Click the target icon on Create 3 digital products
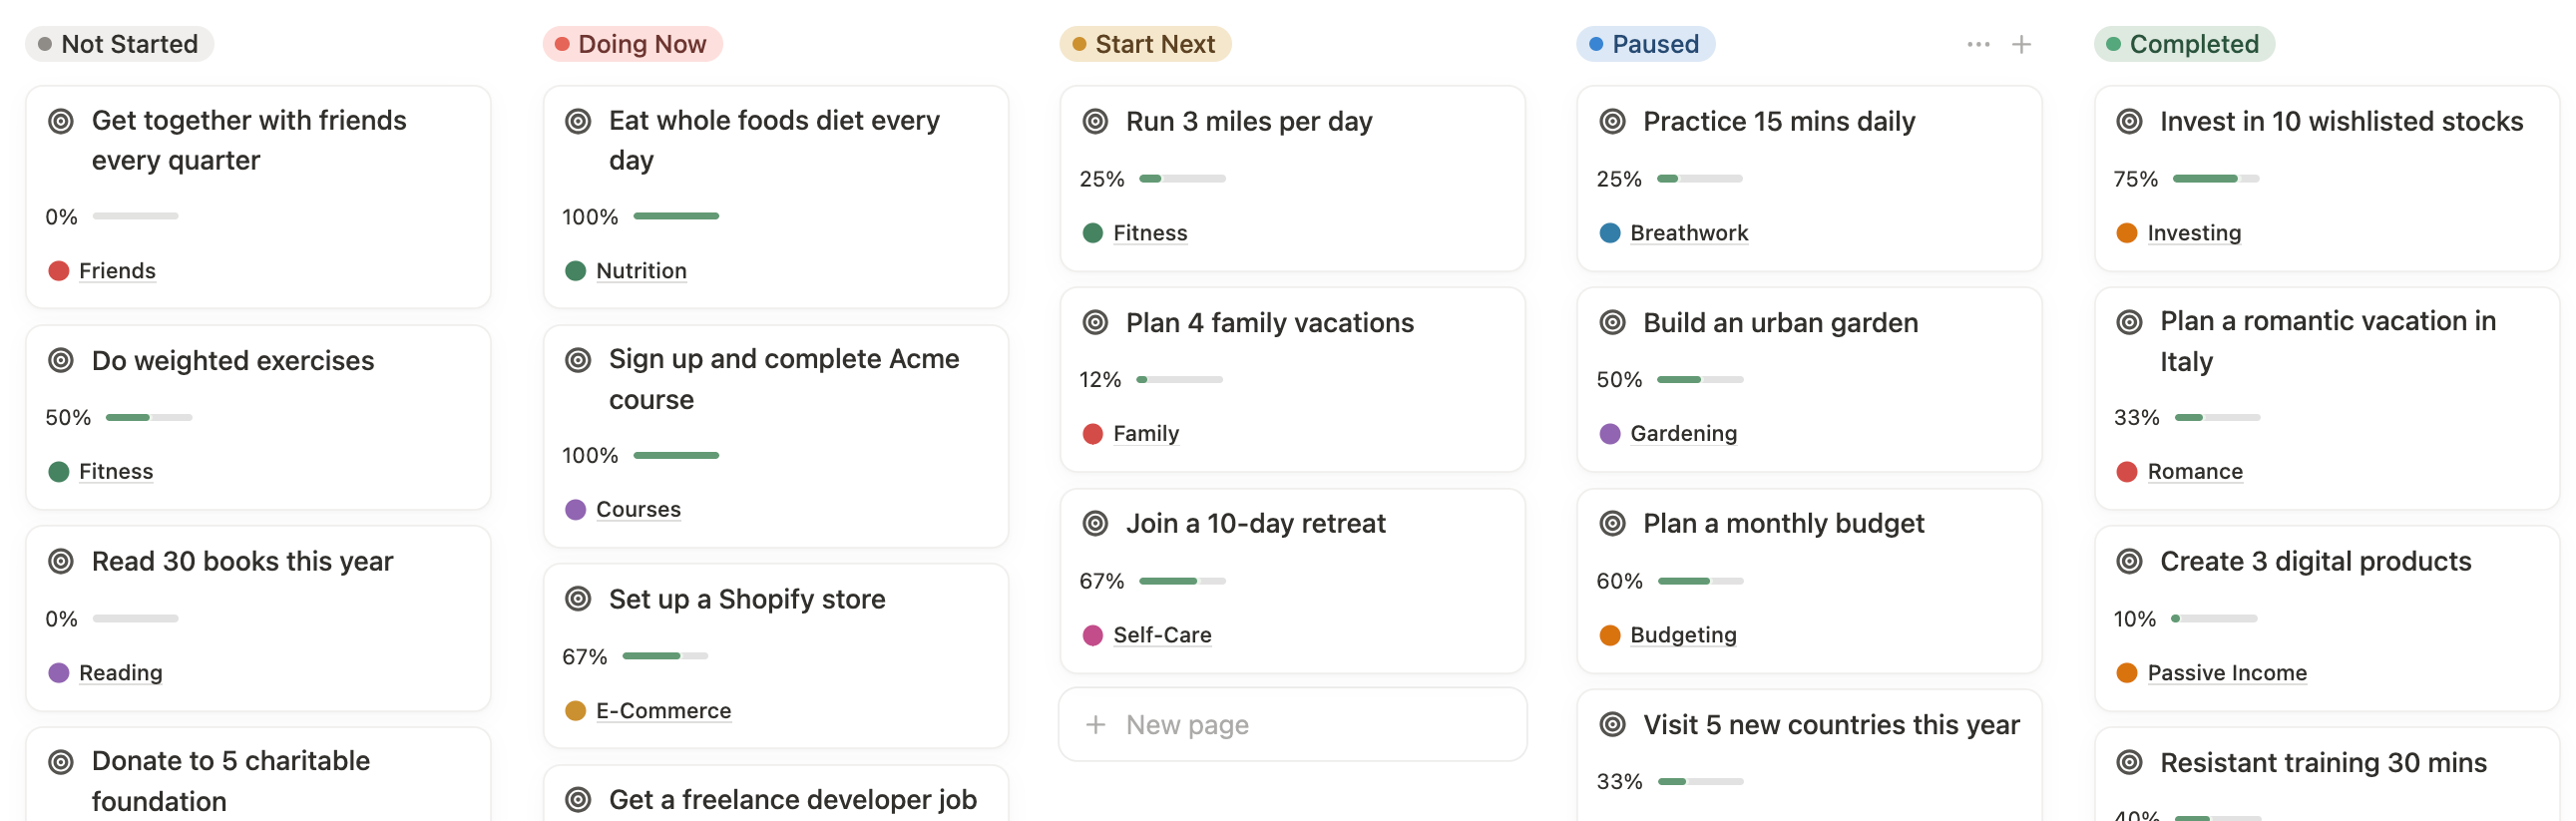Image resolution: width=2576 pixels, height=821 pixels. click(2129, 561)
